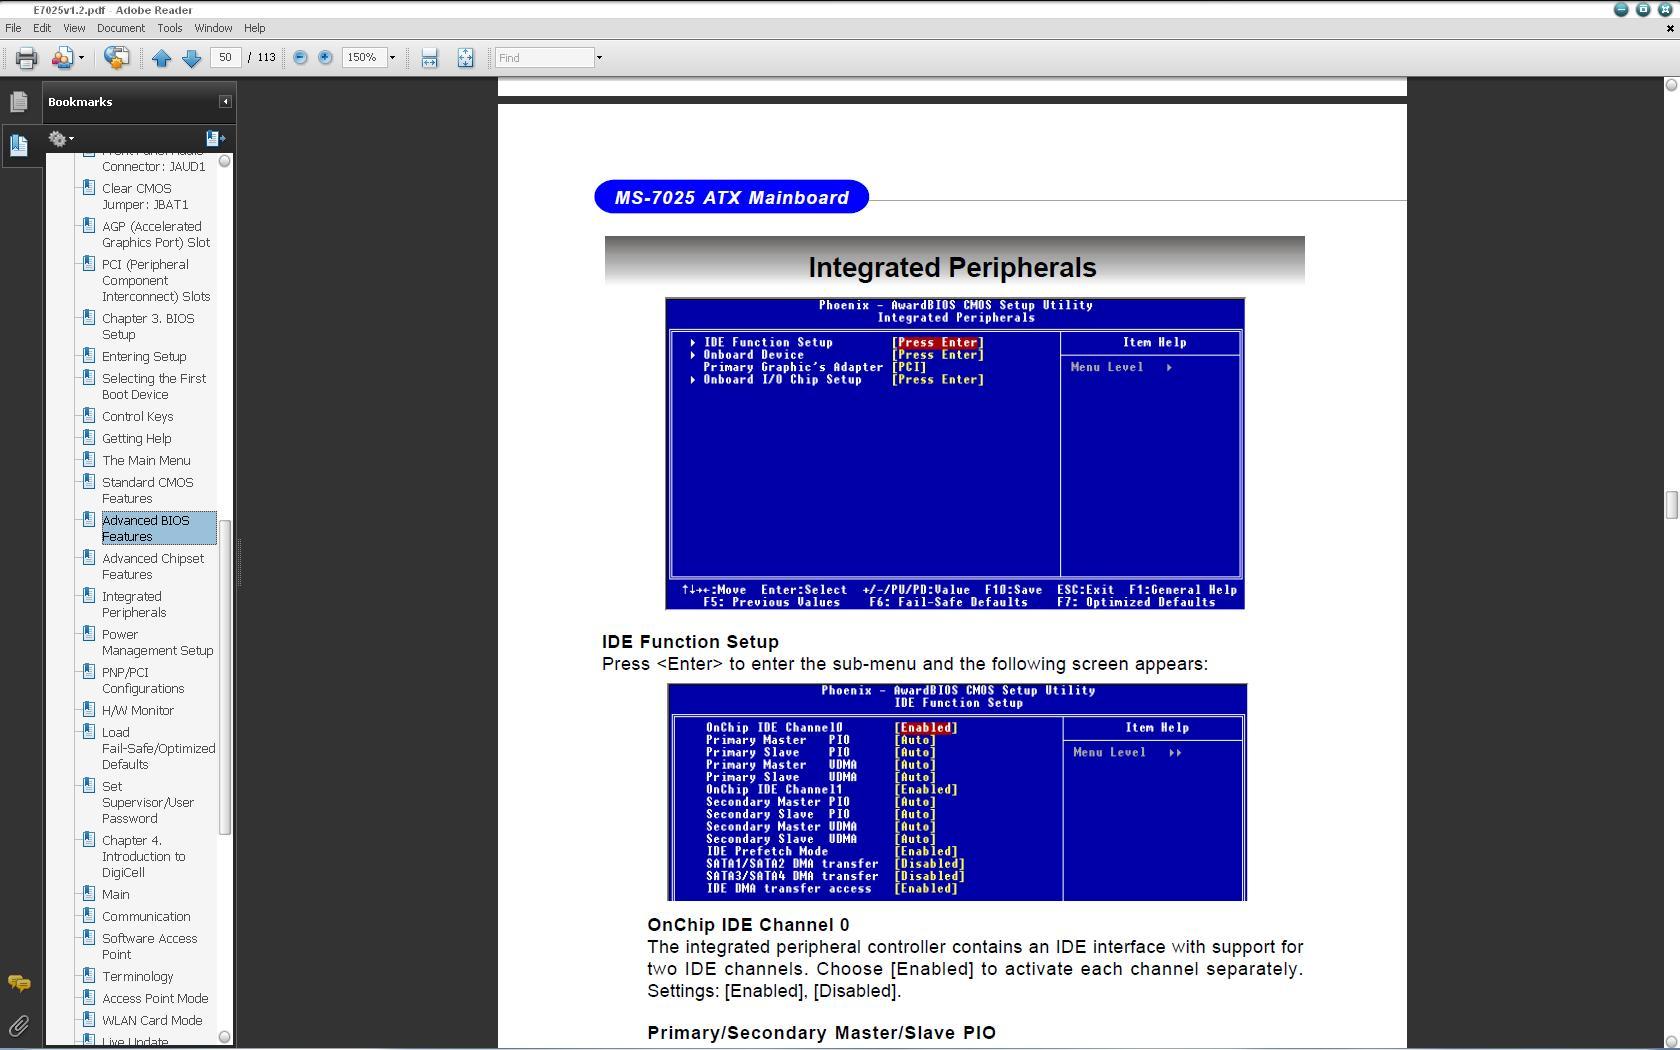Click the fit one full page icon
Image resolution: width=1680 pixels, height=1050 pixels.
coord(465,58)
